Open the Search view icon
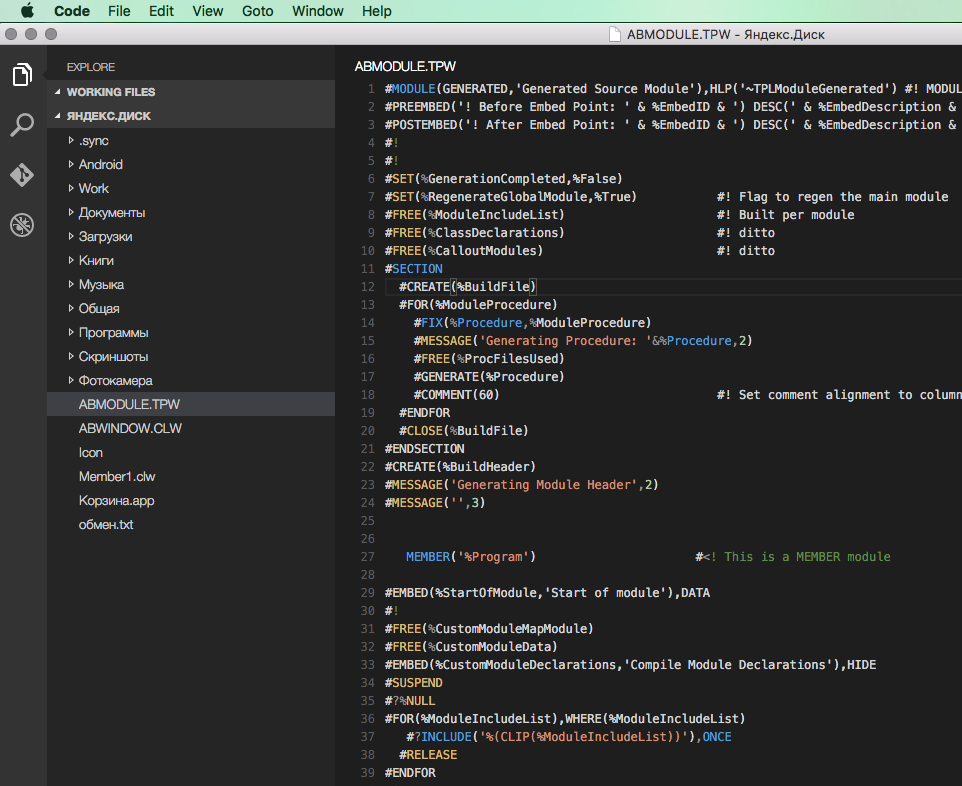962x786 pixels. point(22,125)
